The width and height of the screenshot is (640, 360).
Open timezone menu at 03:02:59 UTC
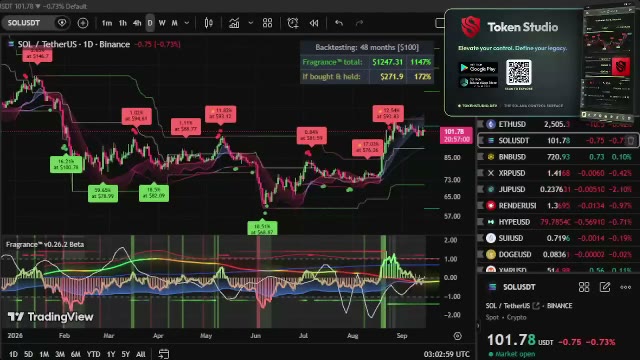447,354
